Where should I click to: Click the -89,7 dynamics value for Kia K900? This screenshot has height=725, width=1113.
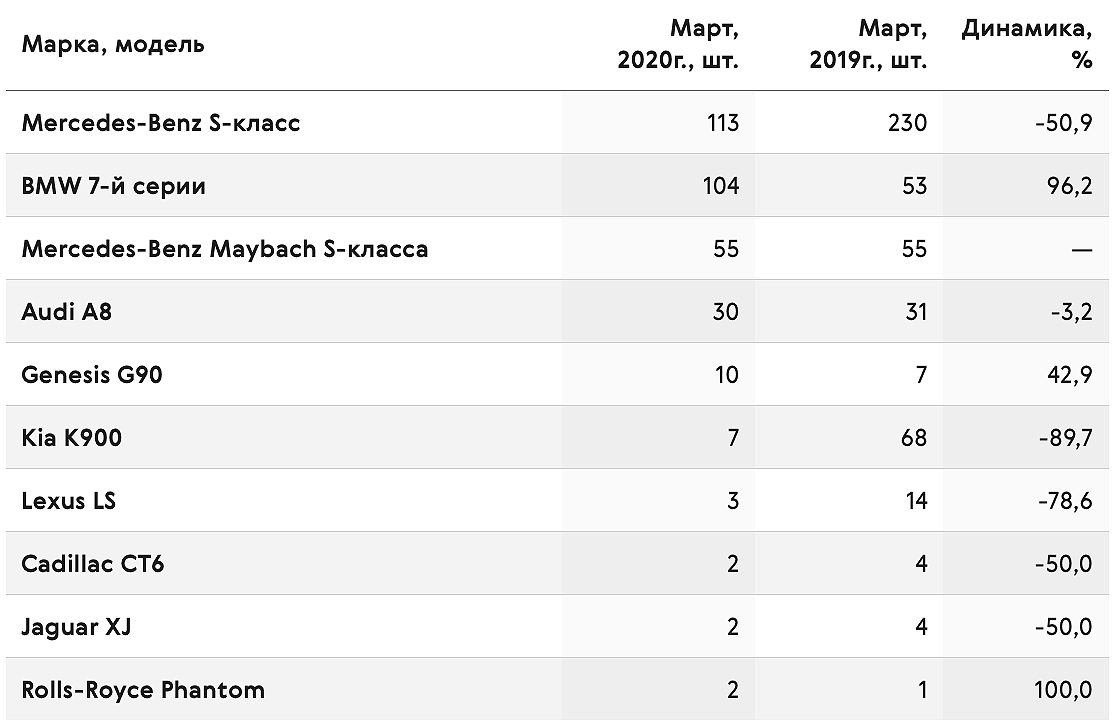tap(1065, 438)
